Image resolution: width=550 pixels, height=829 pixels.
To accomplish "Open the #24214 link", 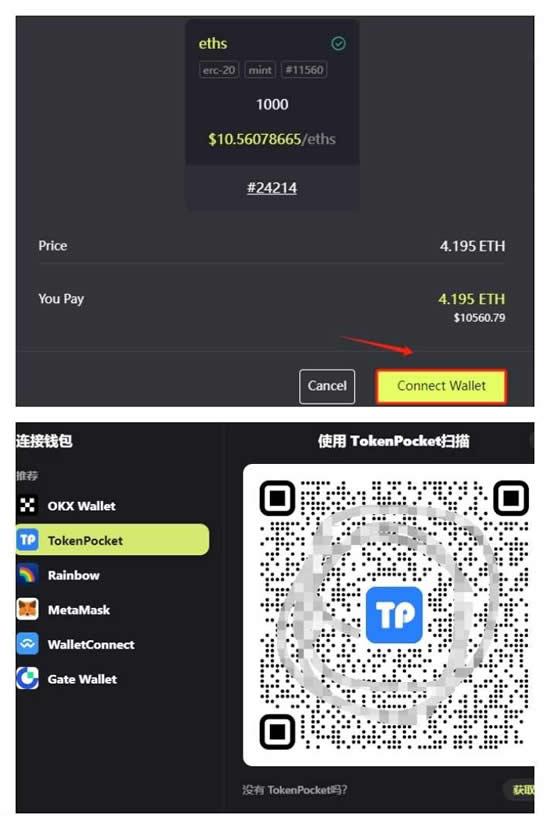I will coord(272,188).
